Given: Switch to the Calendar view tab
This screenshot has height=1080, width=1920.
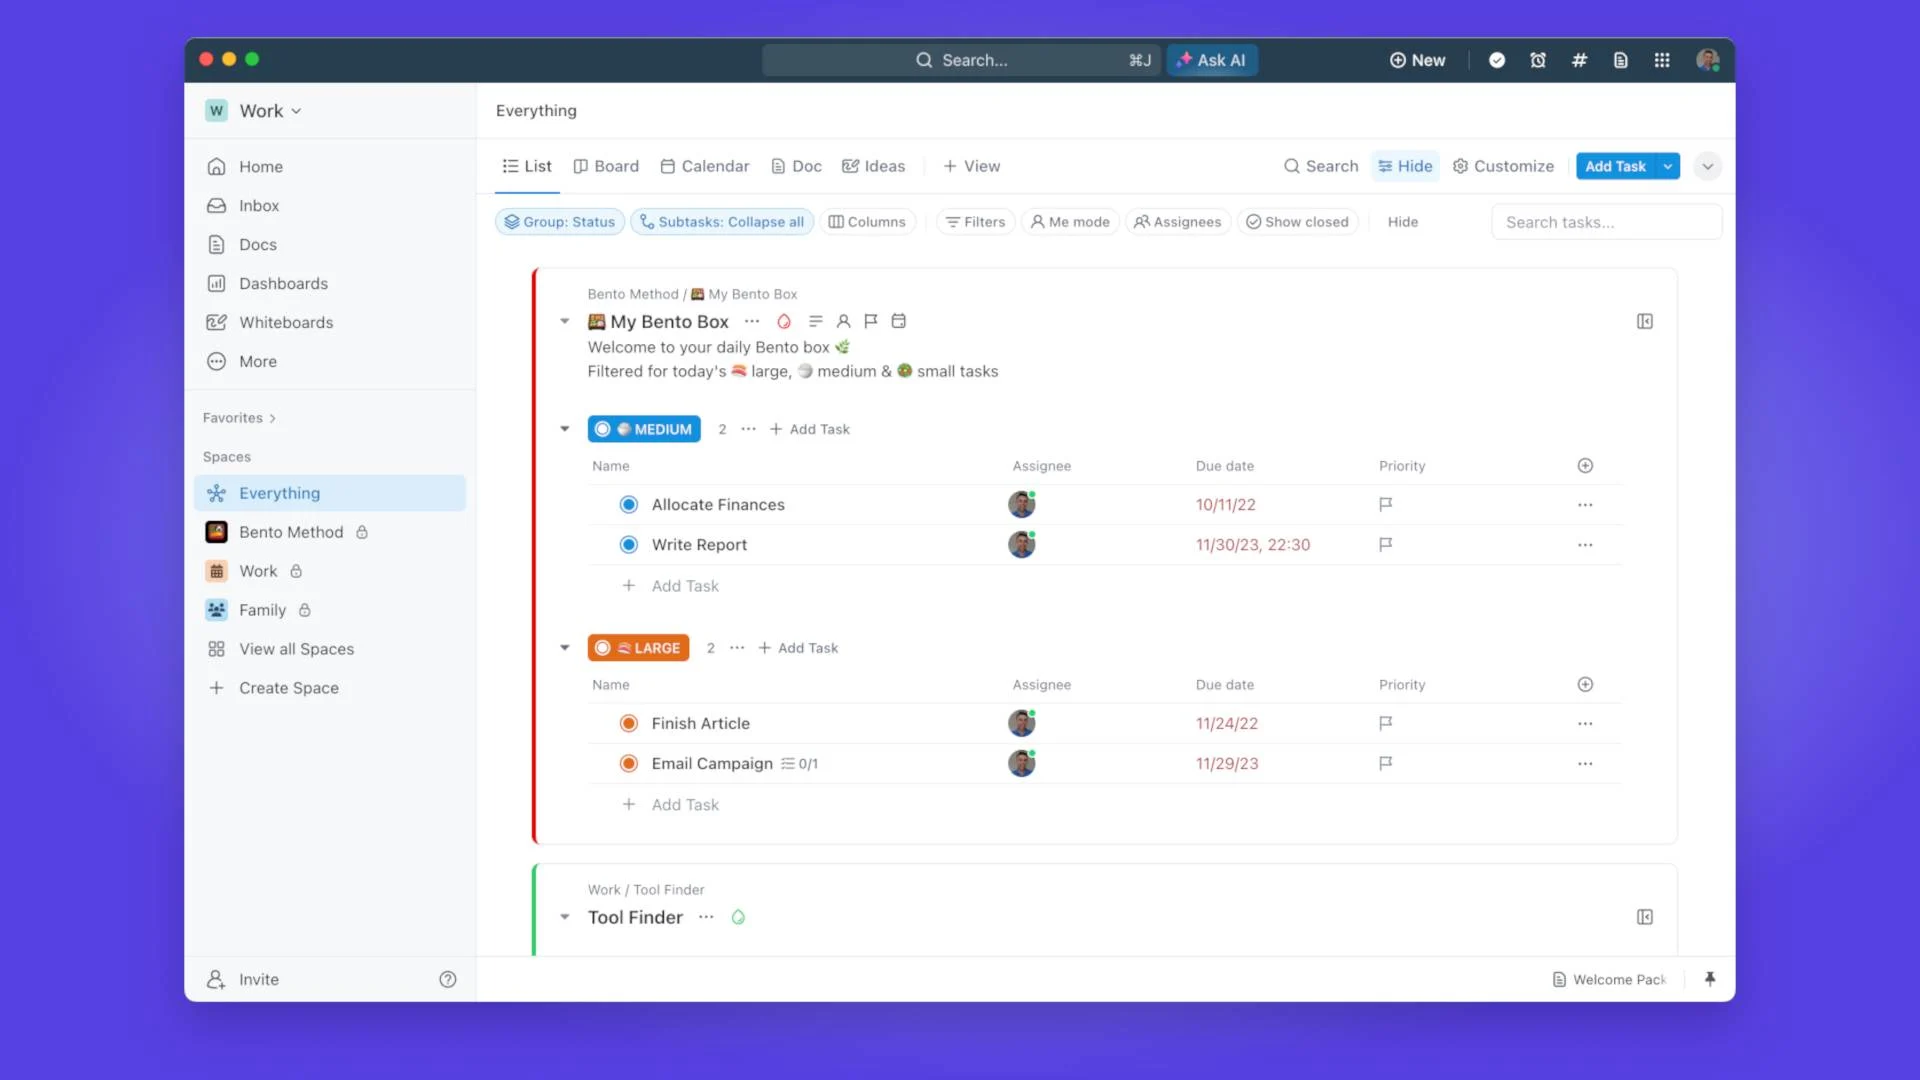Looking at the screenshot, I should click(x=704, y=166).
